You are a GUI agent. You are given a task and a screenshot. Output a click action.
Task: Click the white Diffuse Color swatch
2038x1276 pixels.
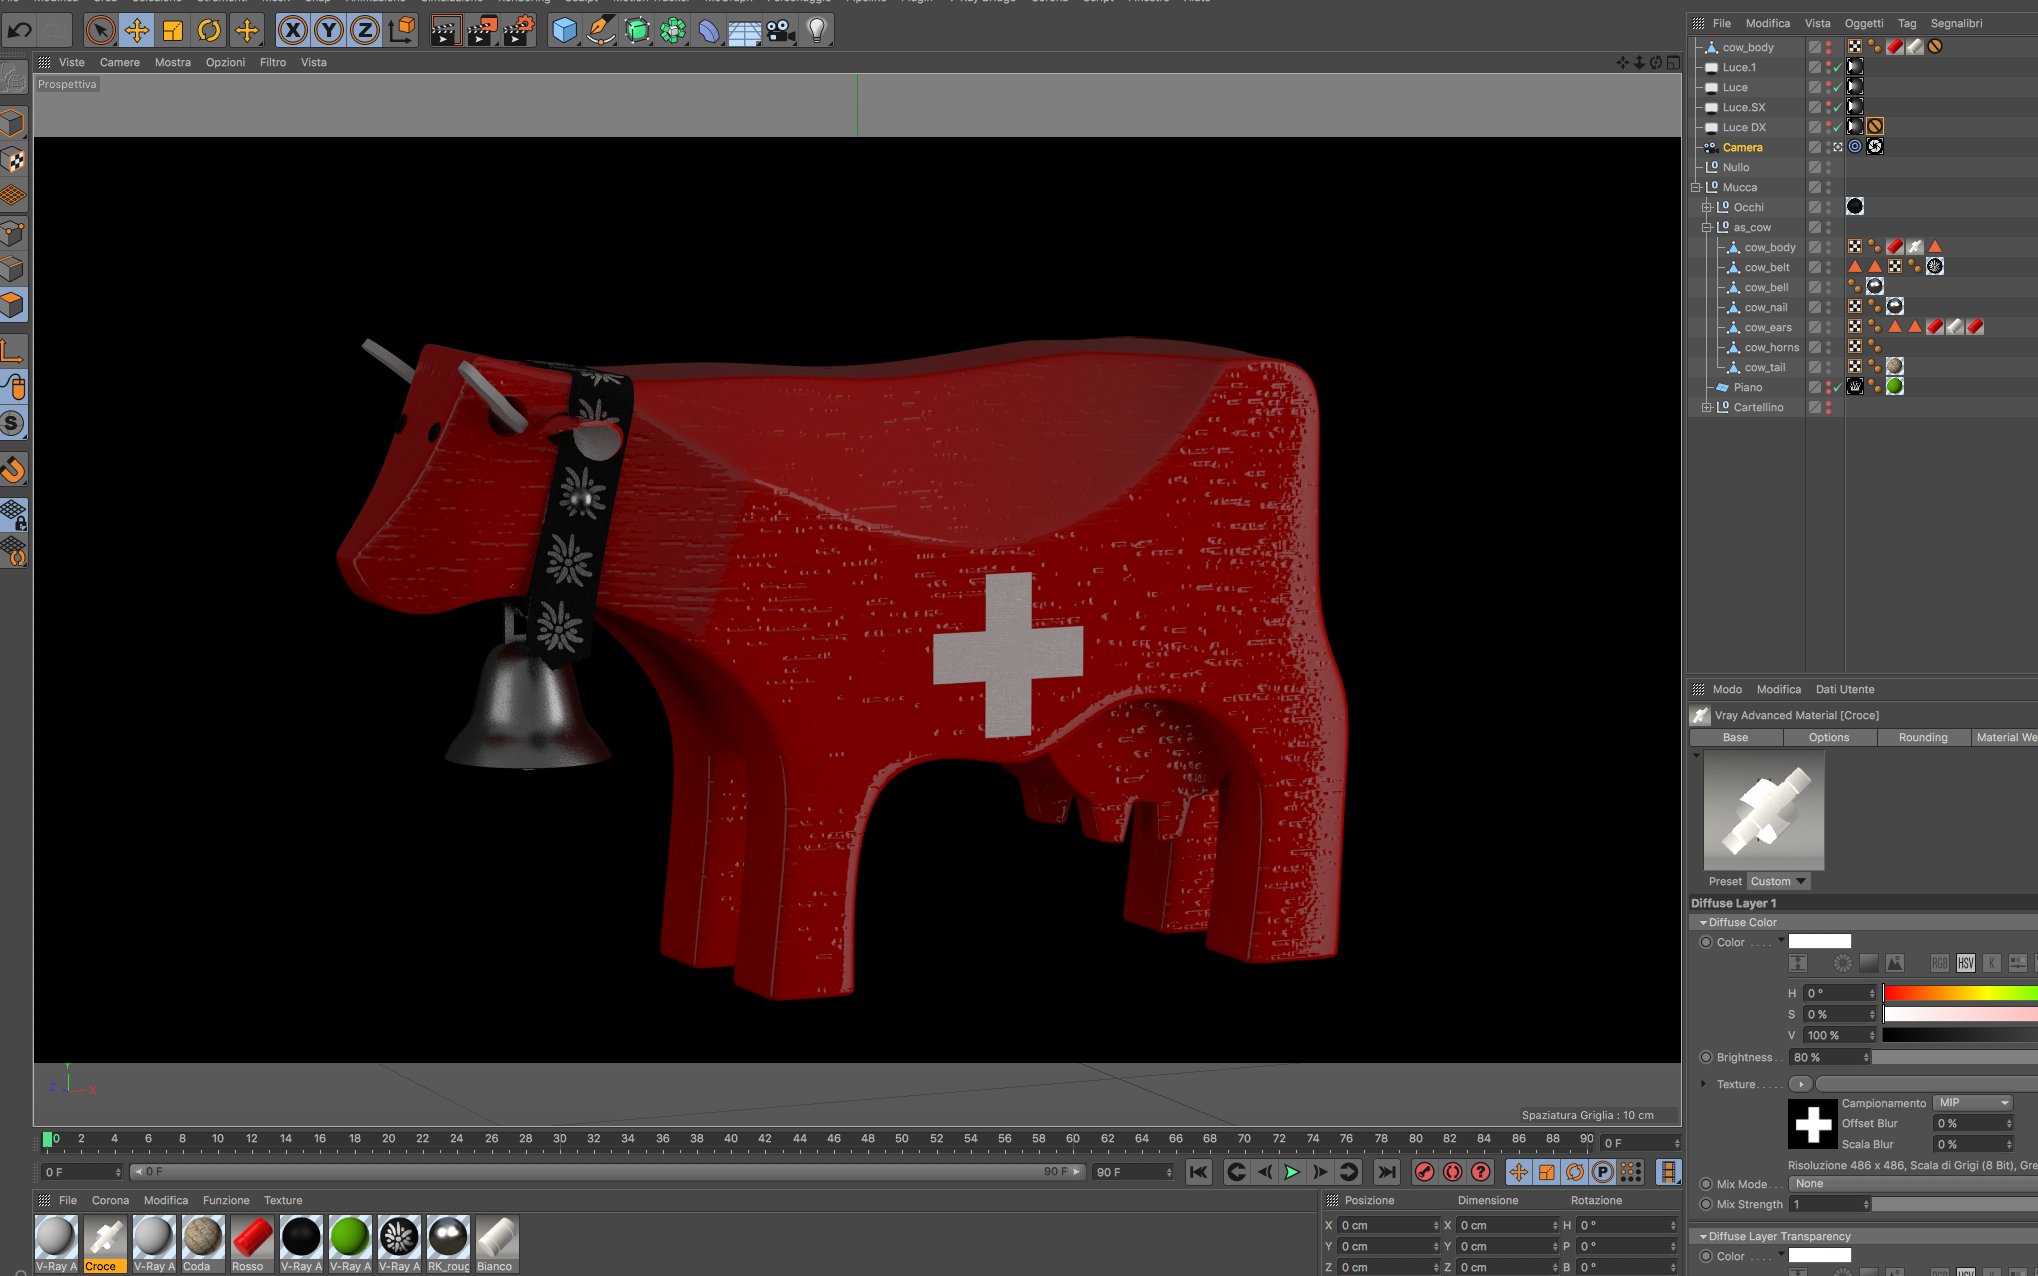point(1819,941)
